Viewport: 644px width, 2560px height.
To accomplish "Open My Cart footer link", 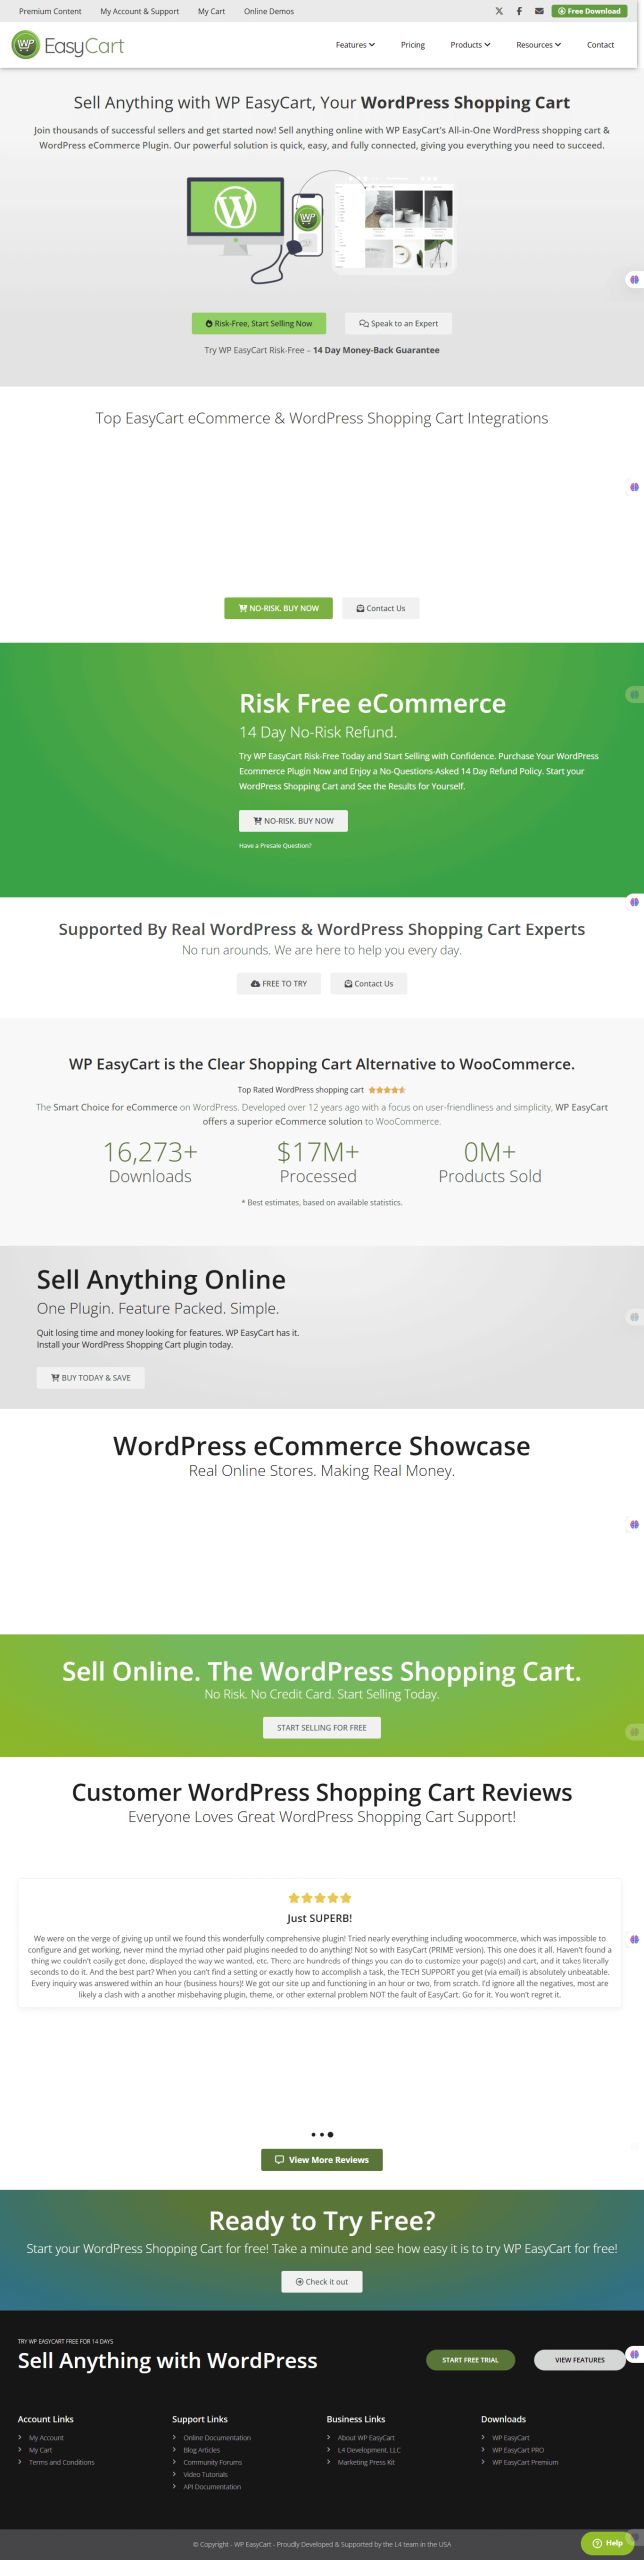I will 40,2450.
